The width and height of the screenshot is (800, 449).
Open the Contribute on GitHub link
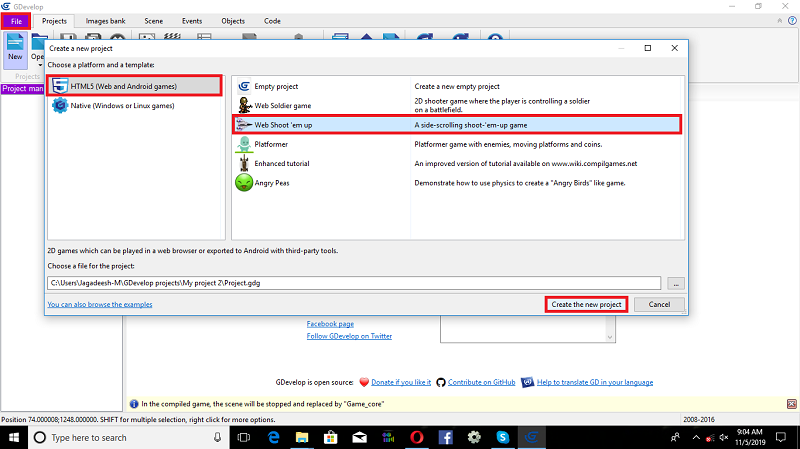tap(482, 382)
